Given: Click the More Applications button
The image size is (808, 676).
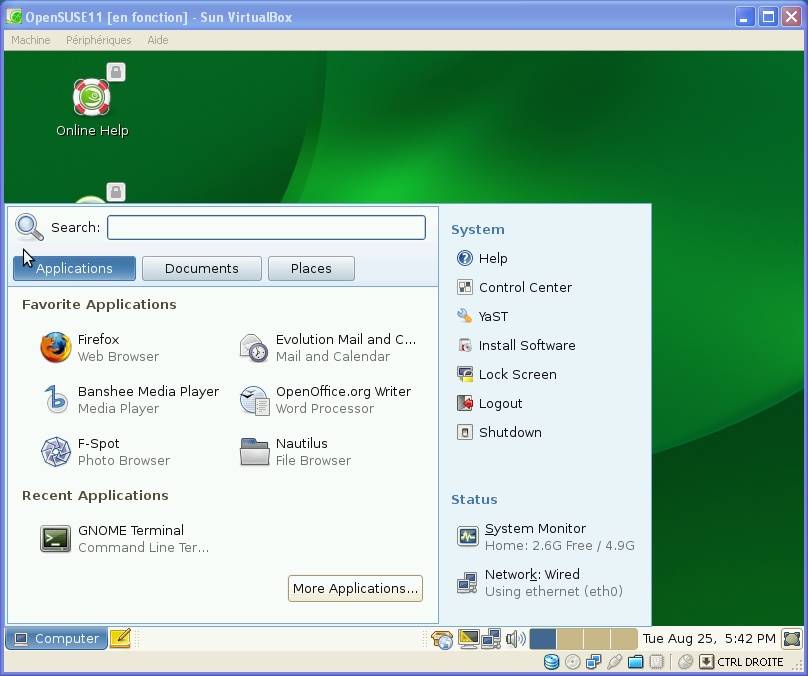Looking at the screenshot, I should click(x=355, y=588).
